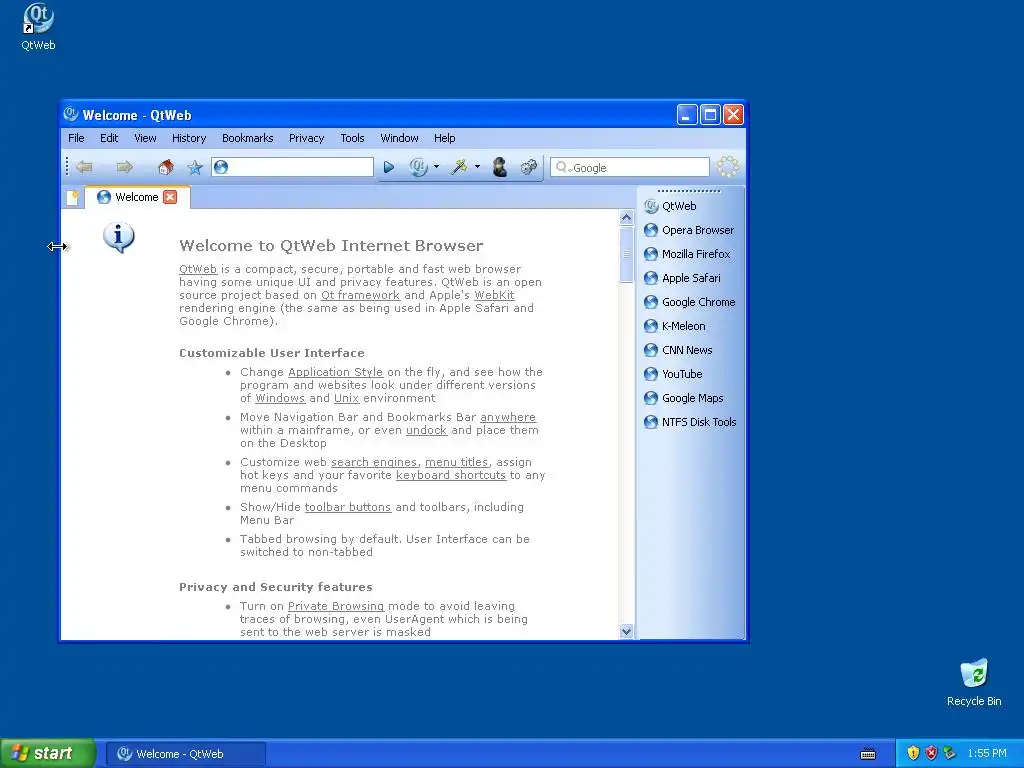The height and width of the screenshot is (768, 1024).
Task: Click the Unix link
Action: (x=347, y=398)
